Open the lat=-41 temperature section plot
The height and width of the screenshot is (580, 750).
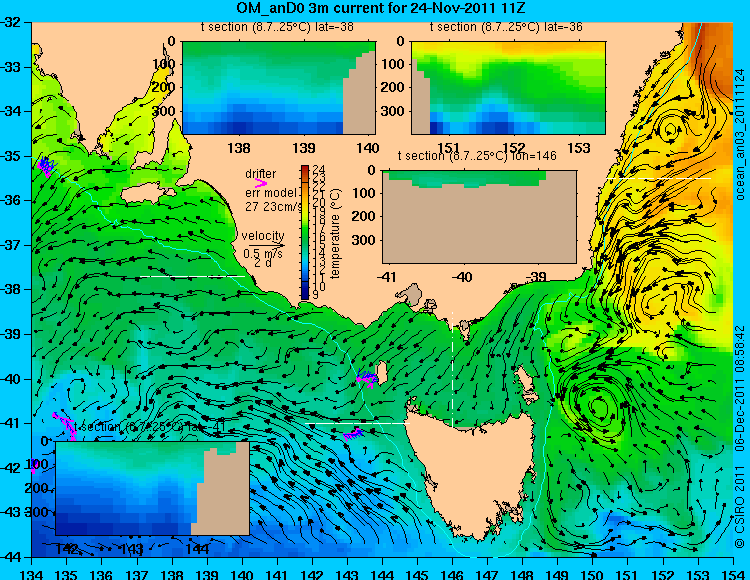pyautogui.click(x=152, y=488)
